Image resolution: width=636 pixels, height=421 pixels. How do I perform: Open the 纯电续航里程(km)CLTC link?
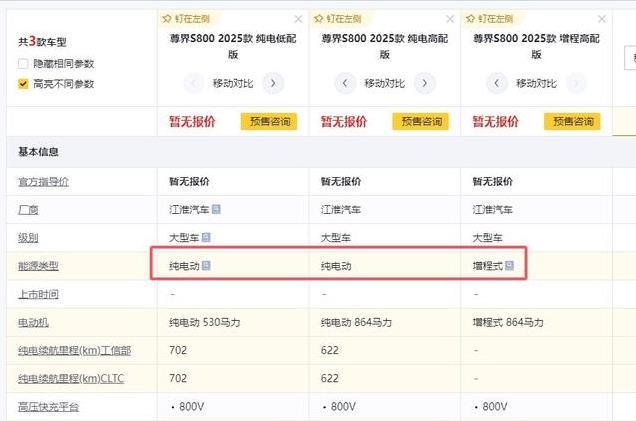(71, 378)
